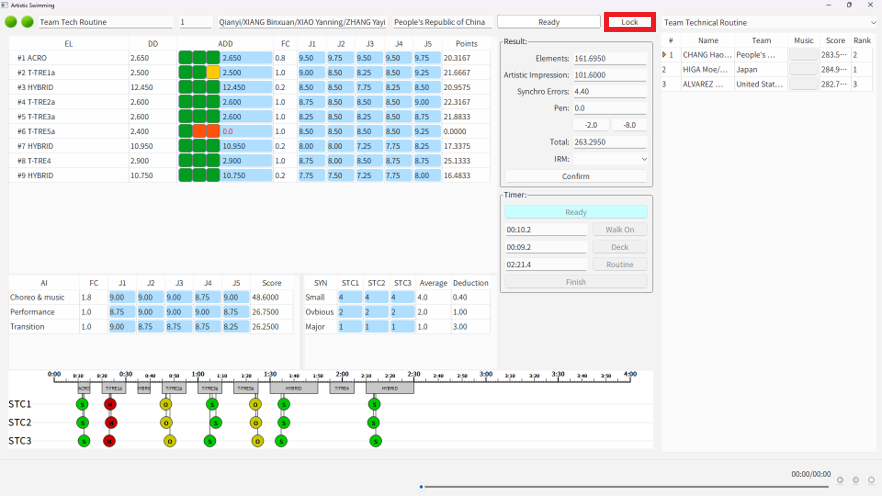Click the ADD value 0.0 in the #6 T-TRE5a row
Viewport: 882px width, 496px height.
[x=246, y=131]
